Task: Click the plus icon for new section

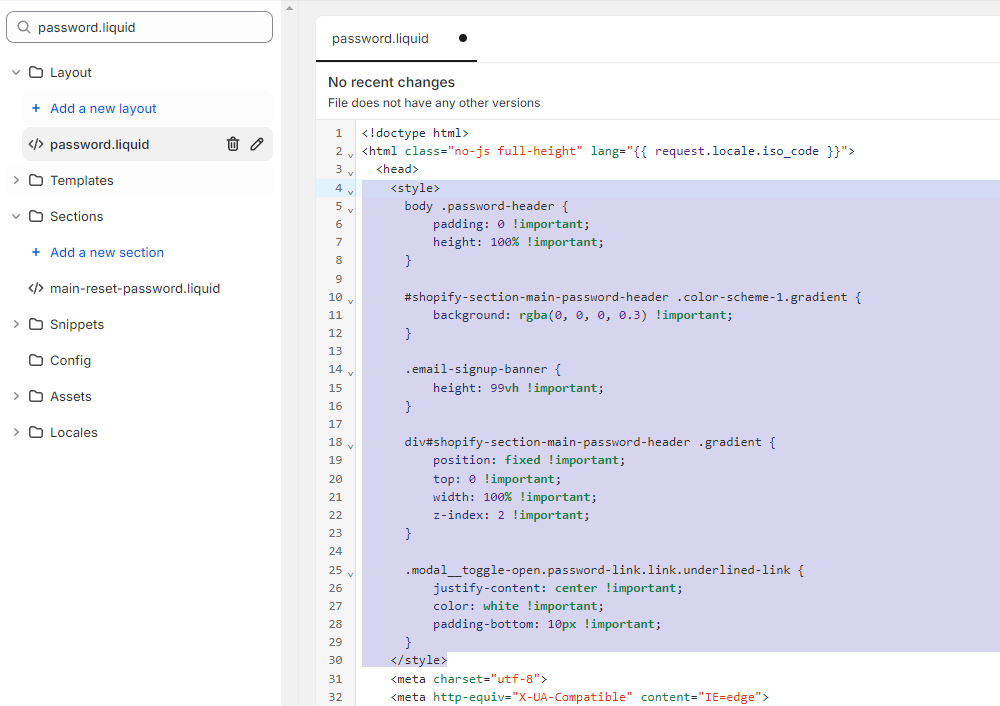Action: (36, 252)
